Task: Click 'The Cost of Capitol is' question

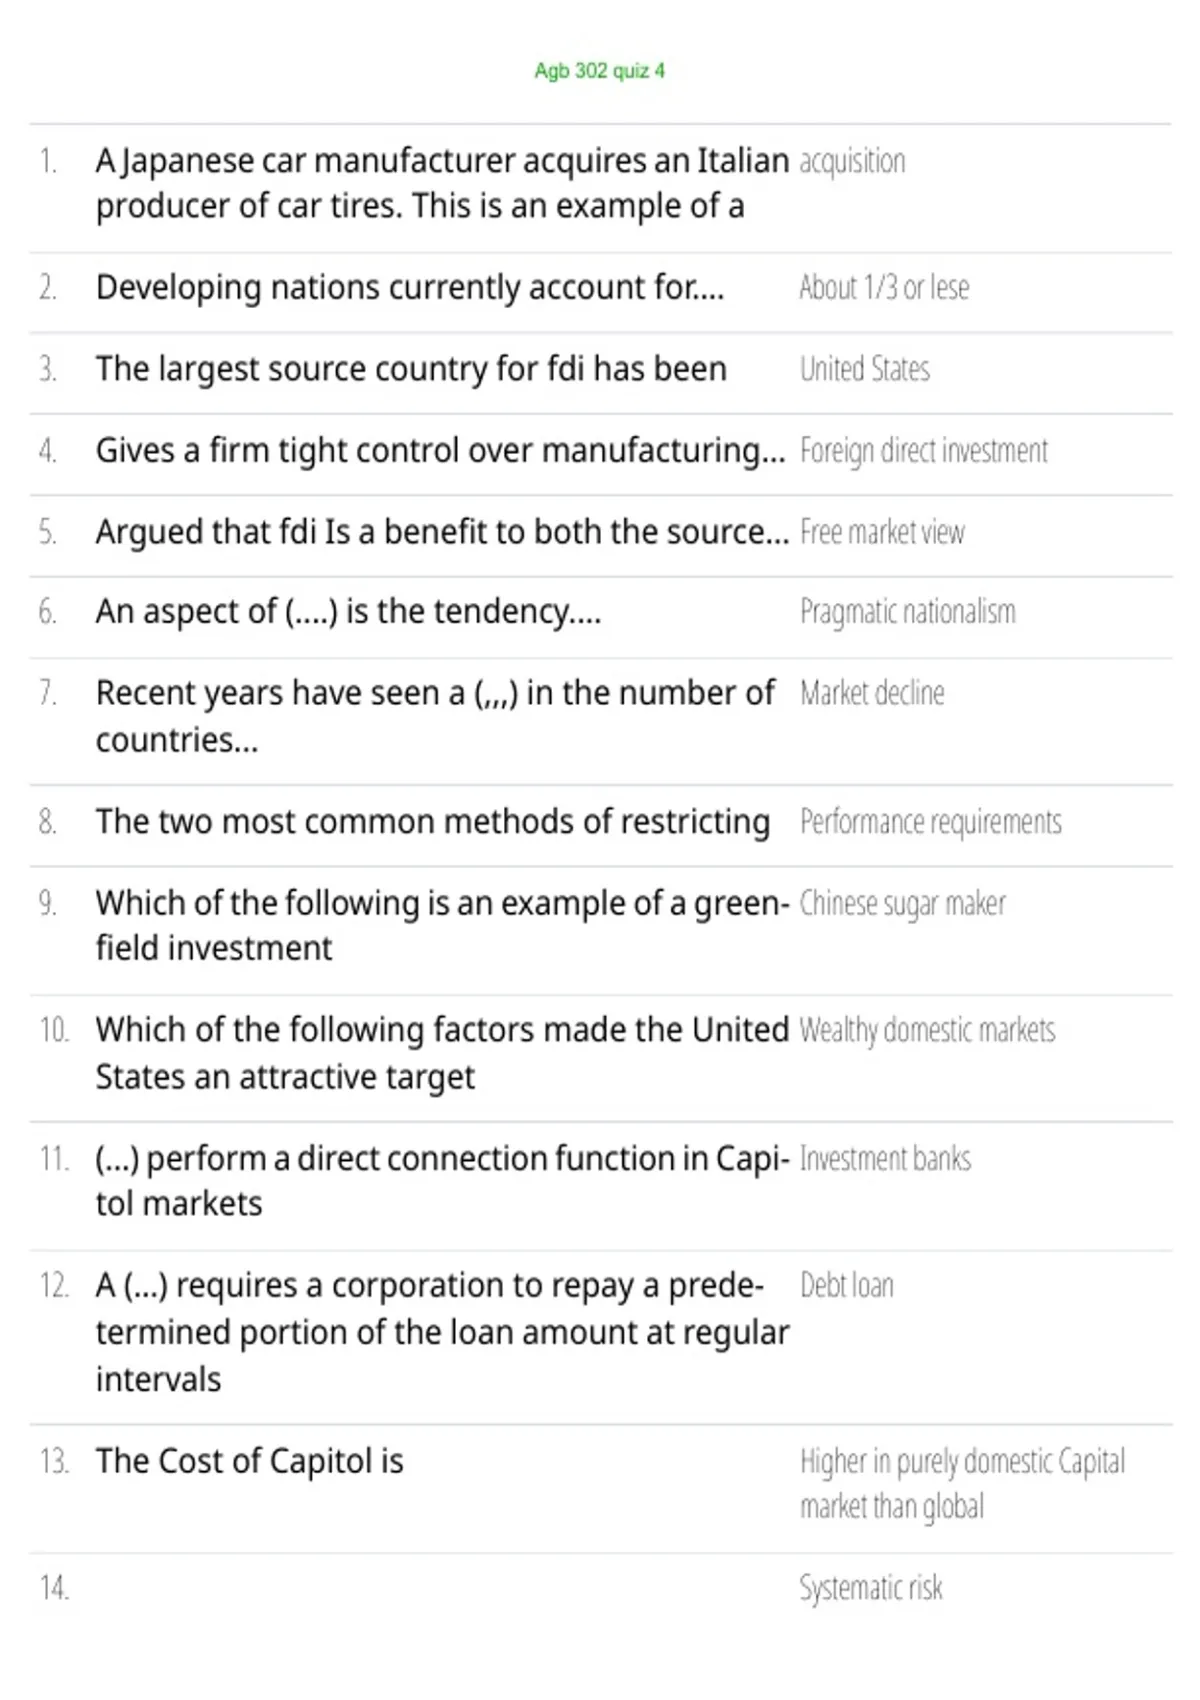Action: (x=250, y=1462)
